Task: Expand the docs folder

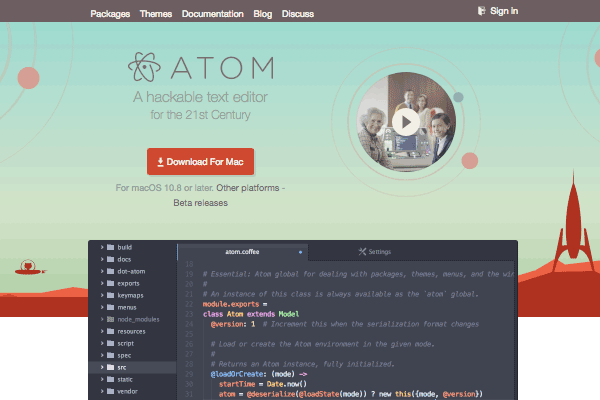Action: point(102,259)
